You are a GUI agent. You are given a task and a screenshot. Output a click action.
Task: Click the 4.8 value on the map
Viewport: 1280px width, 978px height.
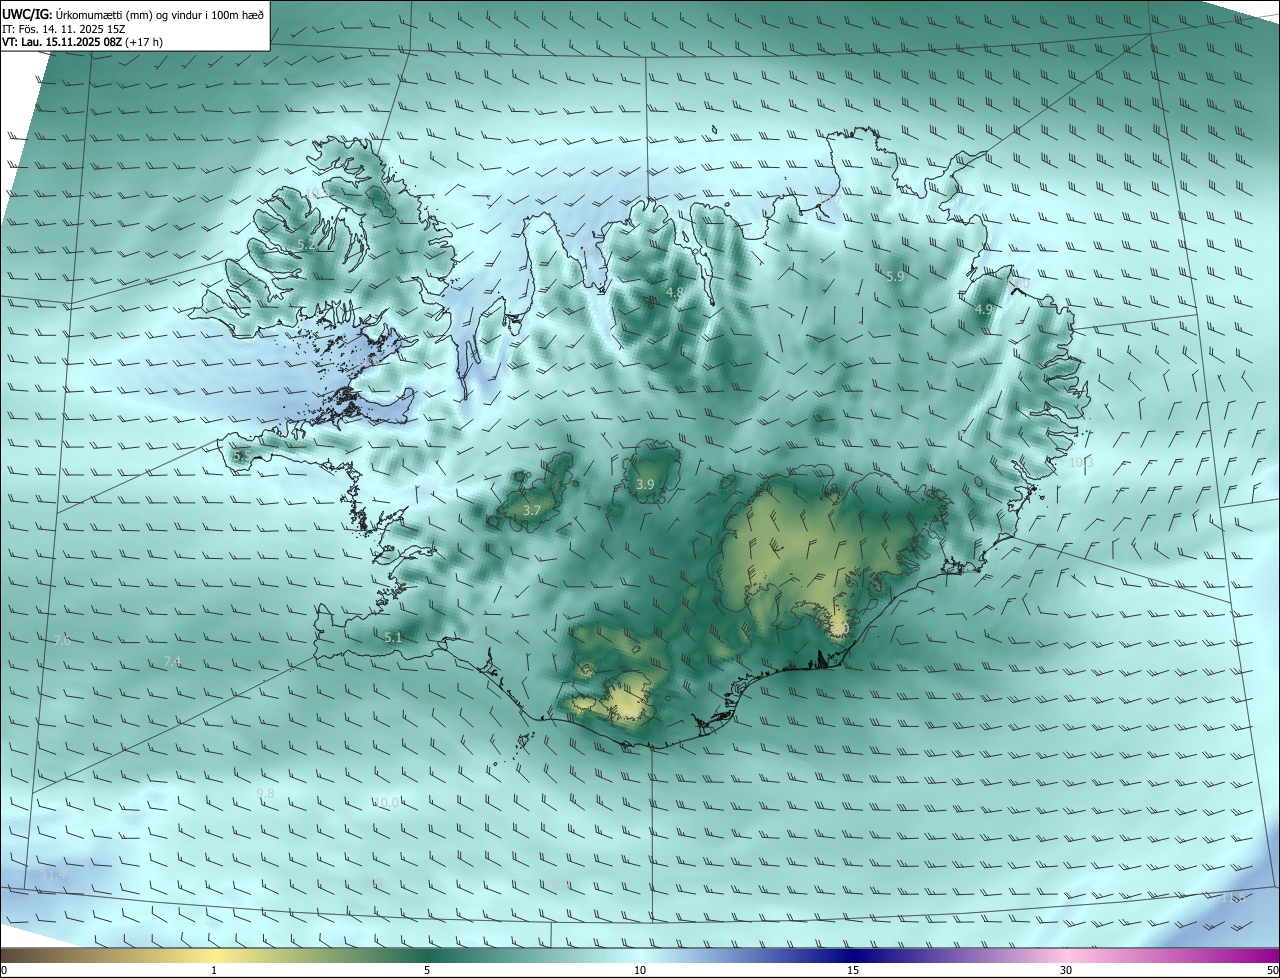(674, 293)
